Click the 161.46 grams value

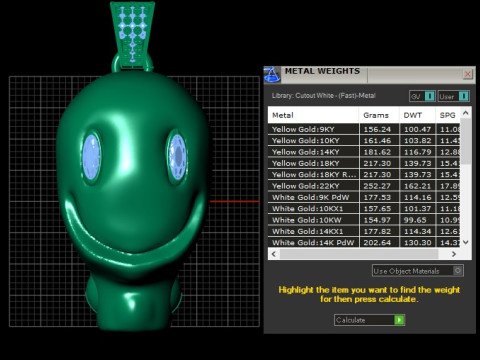[377, 141]
